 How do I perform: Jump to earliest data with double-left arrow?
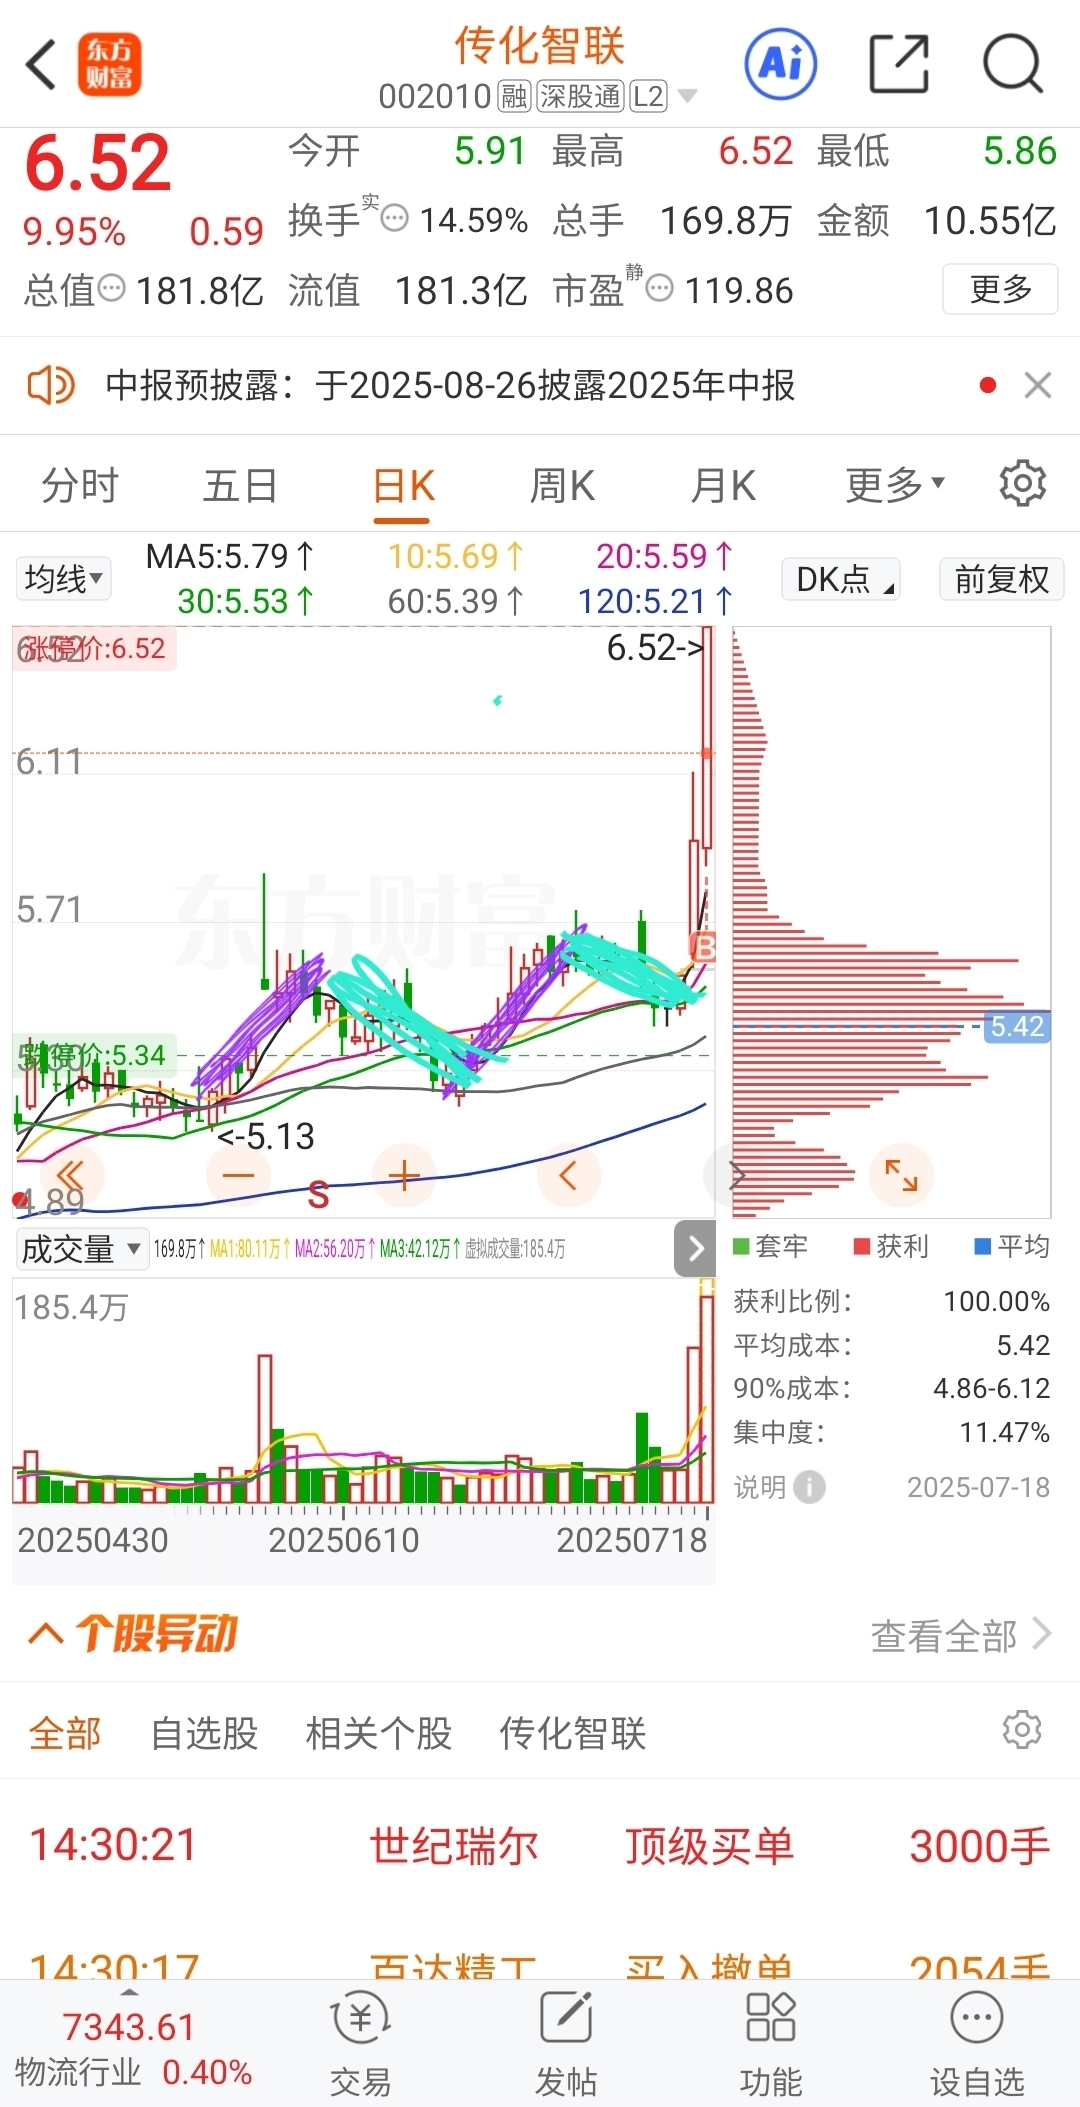point(70,1175)
